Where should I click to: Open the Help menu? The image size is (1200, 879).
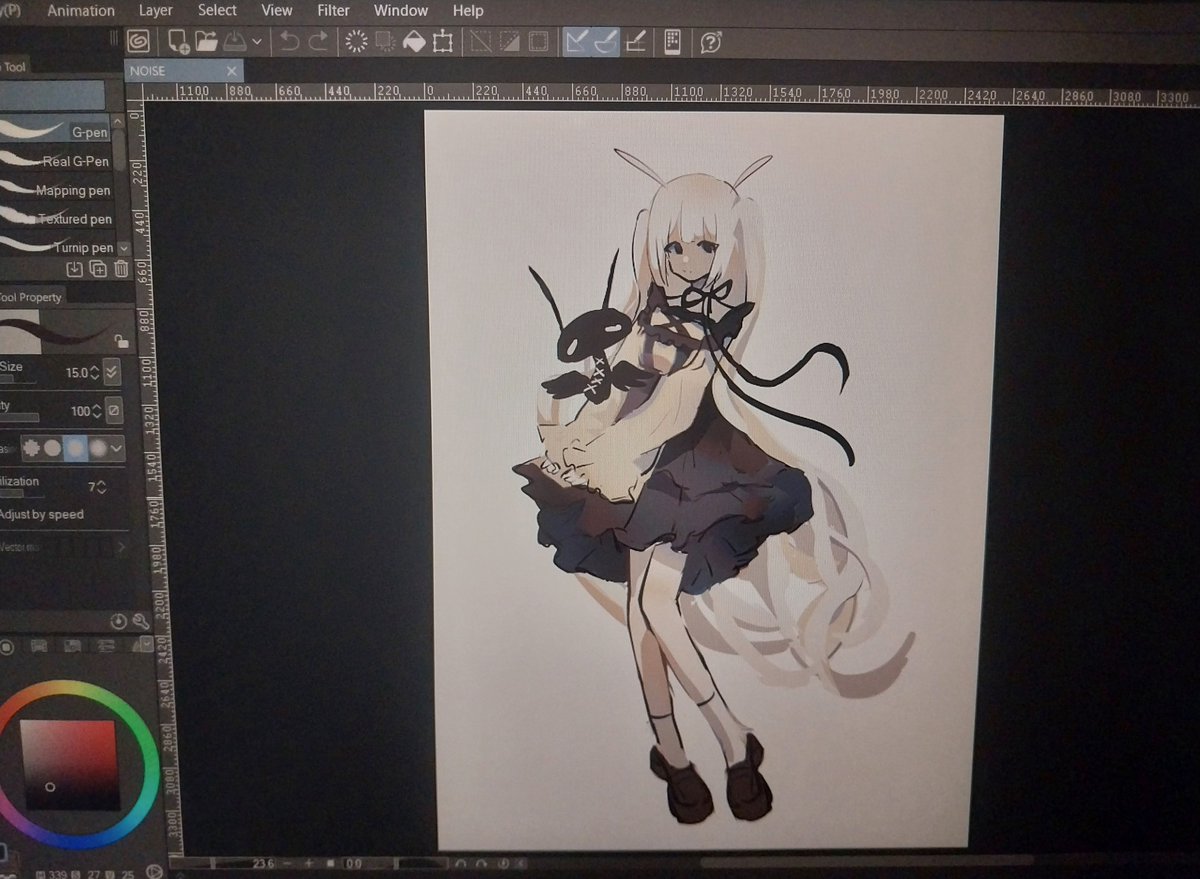point(468,10)
